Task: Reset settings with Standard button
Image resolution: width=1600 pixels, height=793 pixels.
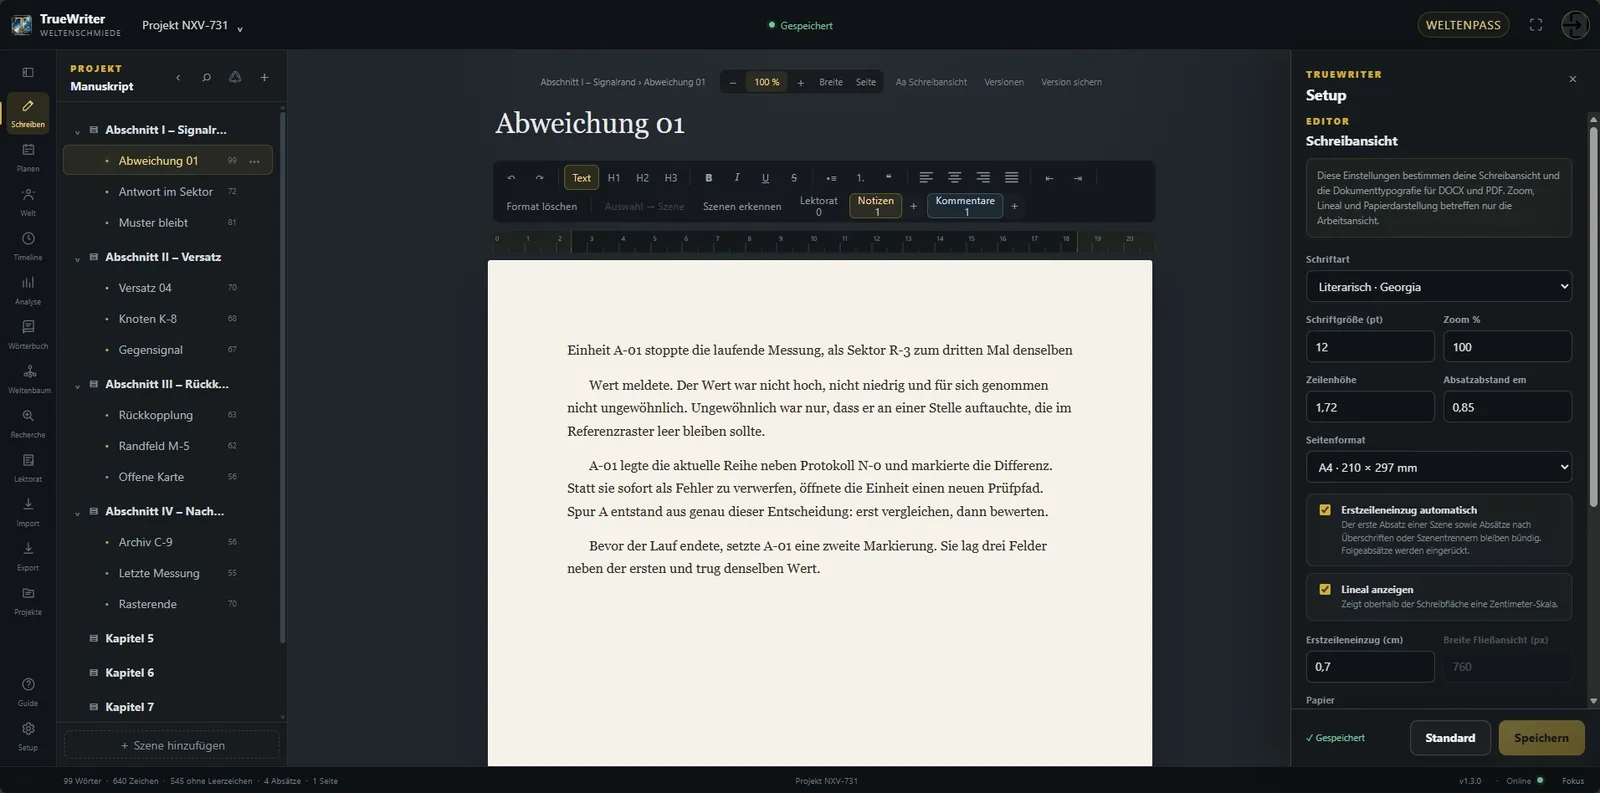Action: tap(1450, 738)
